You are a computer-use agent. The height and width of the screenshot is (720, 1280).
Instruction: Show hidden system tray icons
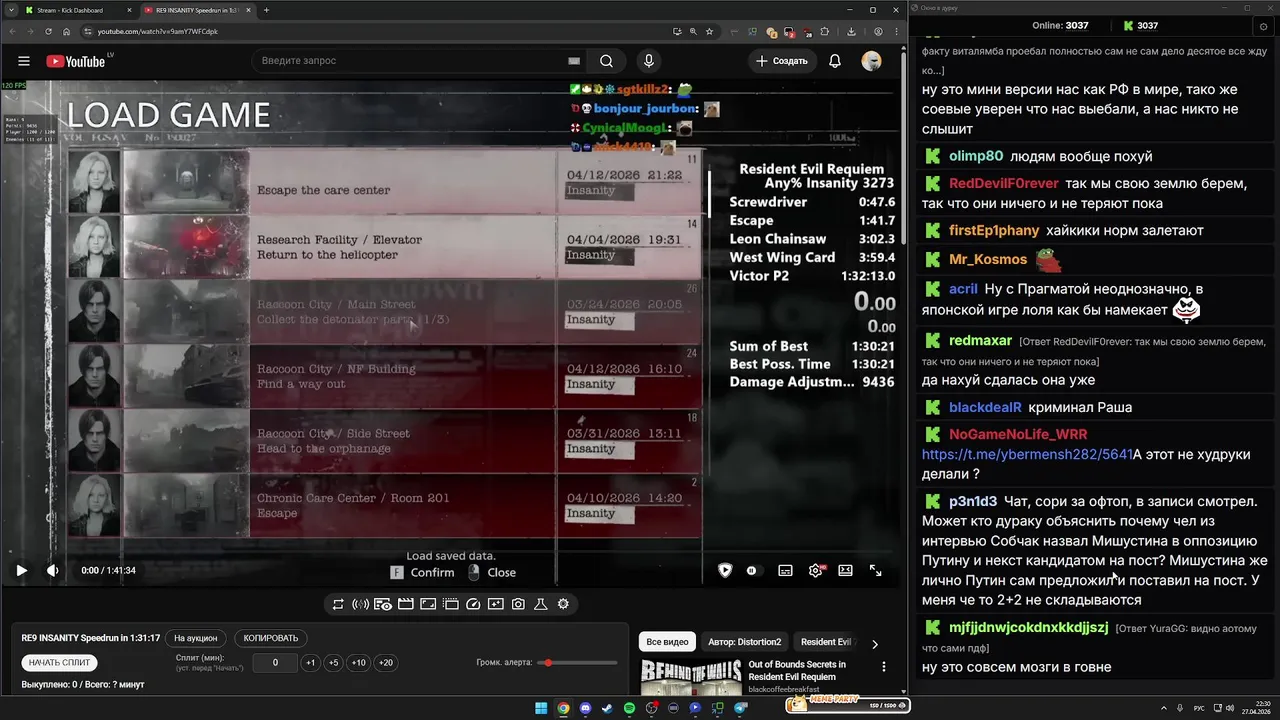pos(1164,708)
